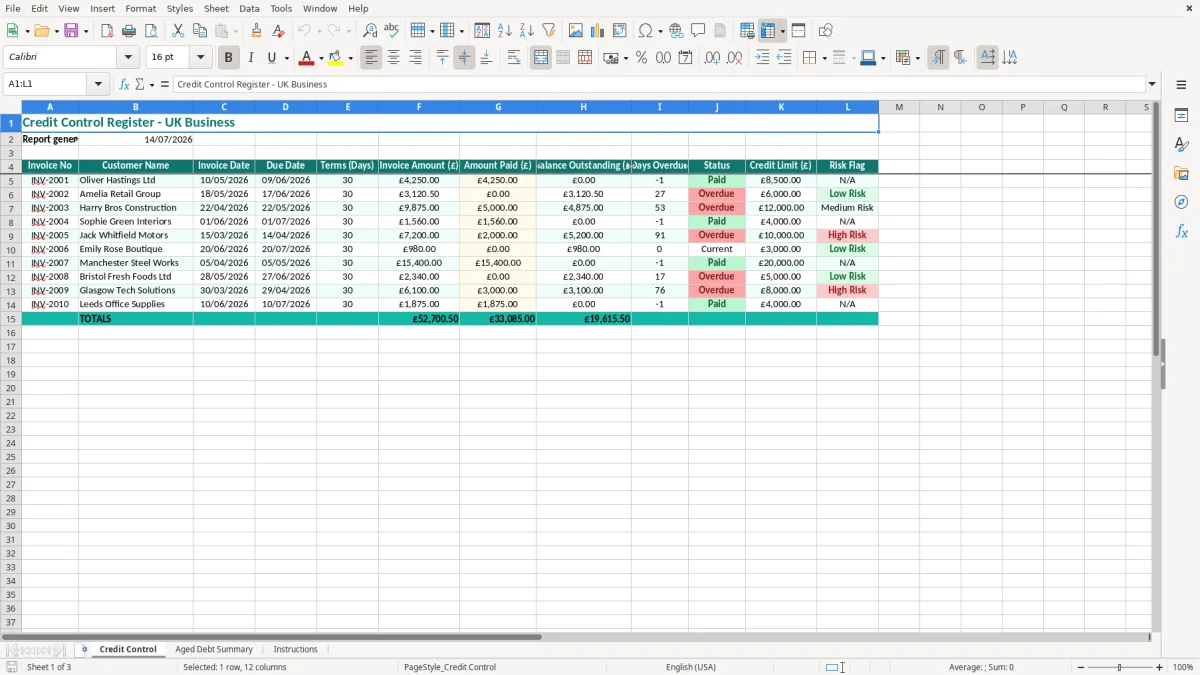The height and width of the screenshot is (675, 1200).
Task: Insert a chart
Action: click(x=598, y=31)
